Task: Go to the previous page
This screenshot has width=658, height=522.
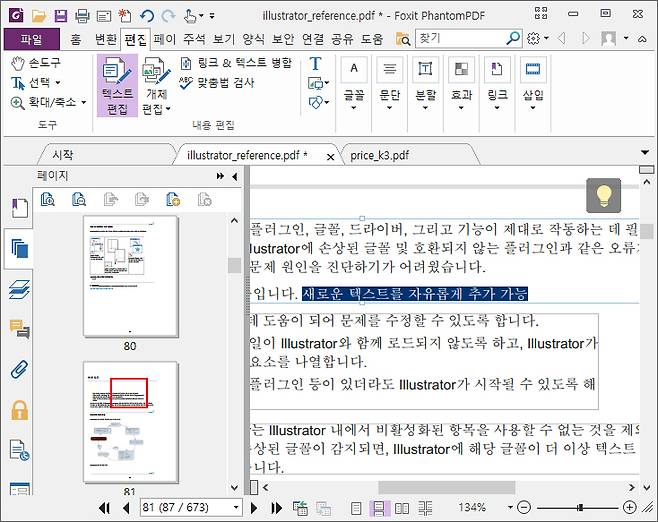Action: [126, 508]
